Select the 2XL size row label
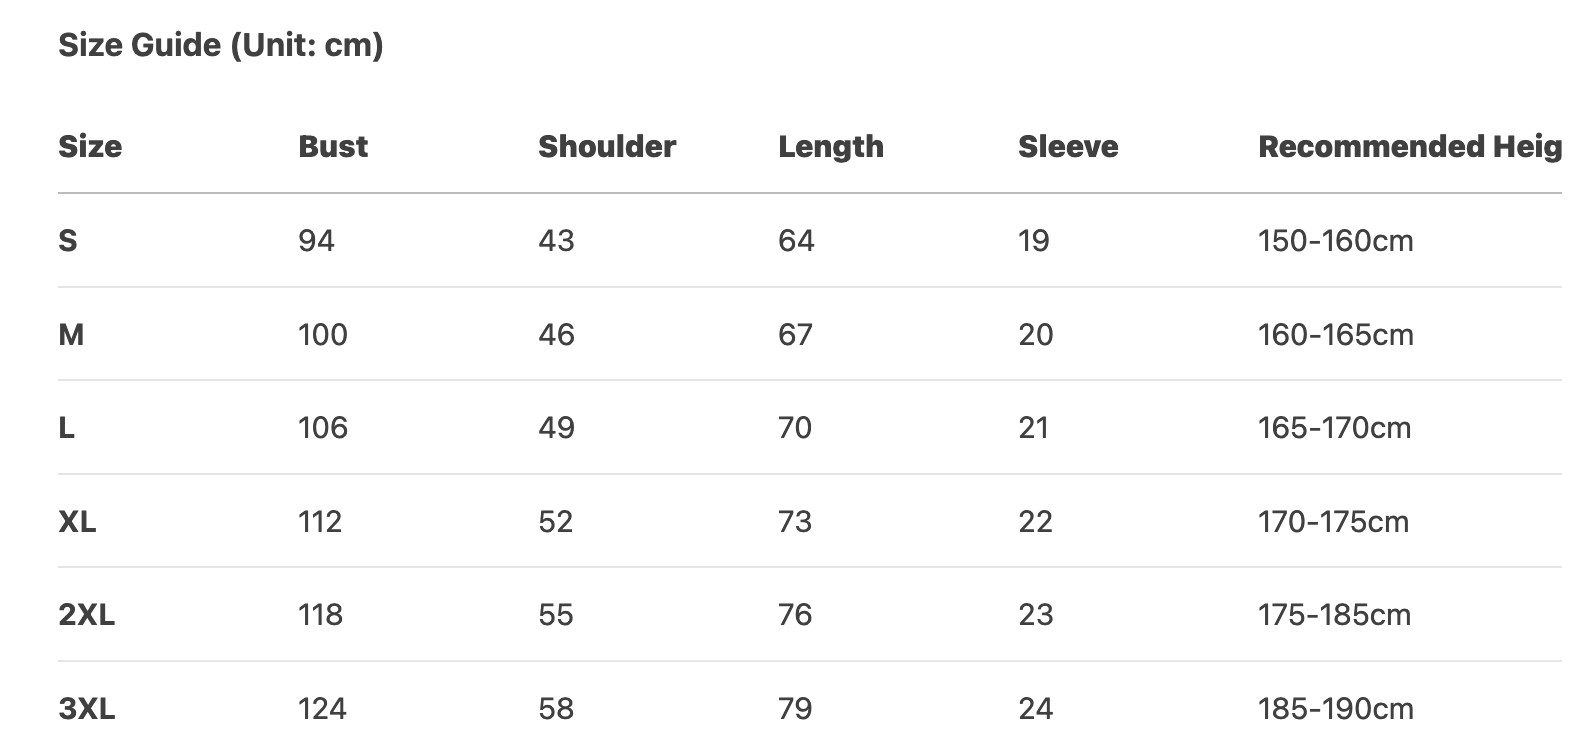Screen dimensions: 1586x754 [x=86, y=615]
